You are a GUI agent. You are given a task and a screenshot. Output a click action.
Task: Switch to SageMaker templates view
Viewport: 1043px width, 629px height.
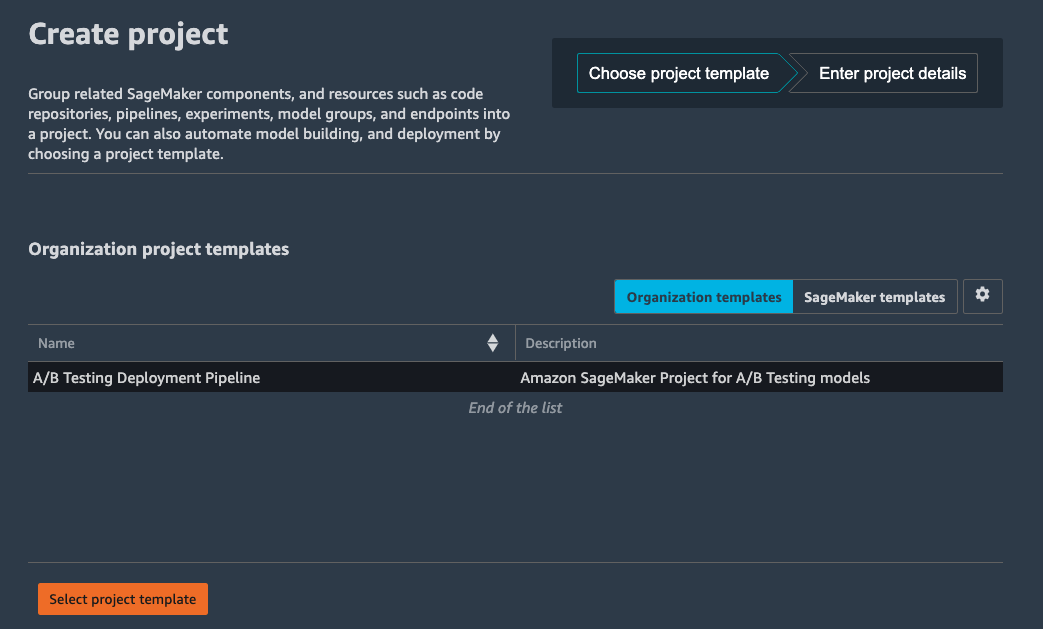click(x=874, y=297)
